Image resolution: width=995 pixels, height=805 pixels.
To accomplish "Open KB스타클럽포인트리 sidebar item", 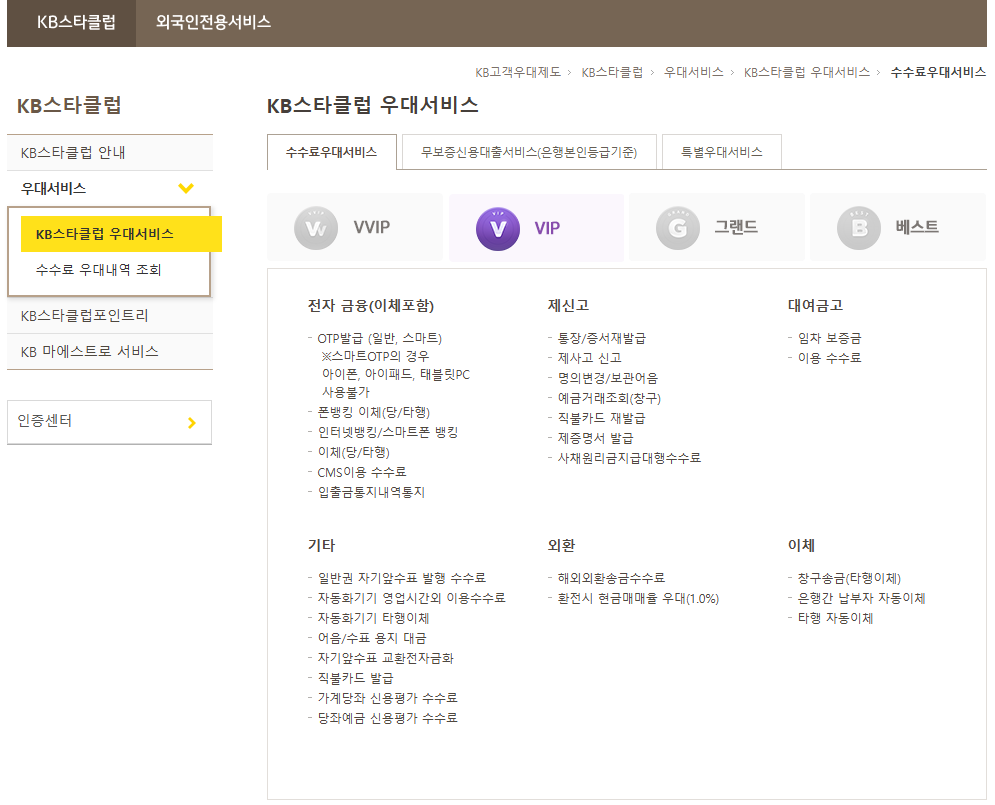I will click(110, 316).
